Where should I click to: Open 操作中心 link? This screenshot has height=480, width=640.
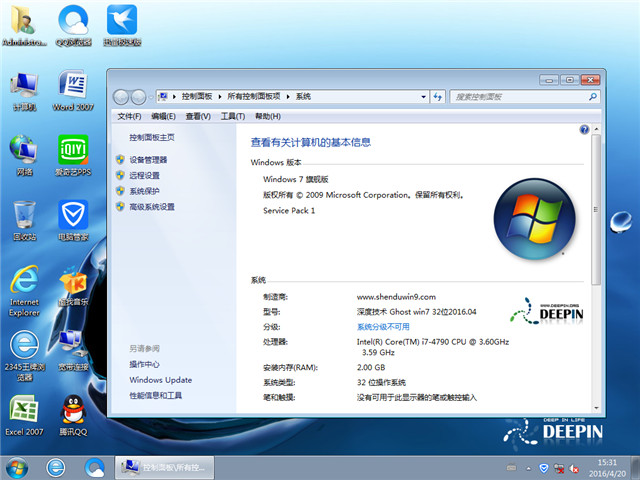(144, 364)
